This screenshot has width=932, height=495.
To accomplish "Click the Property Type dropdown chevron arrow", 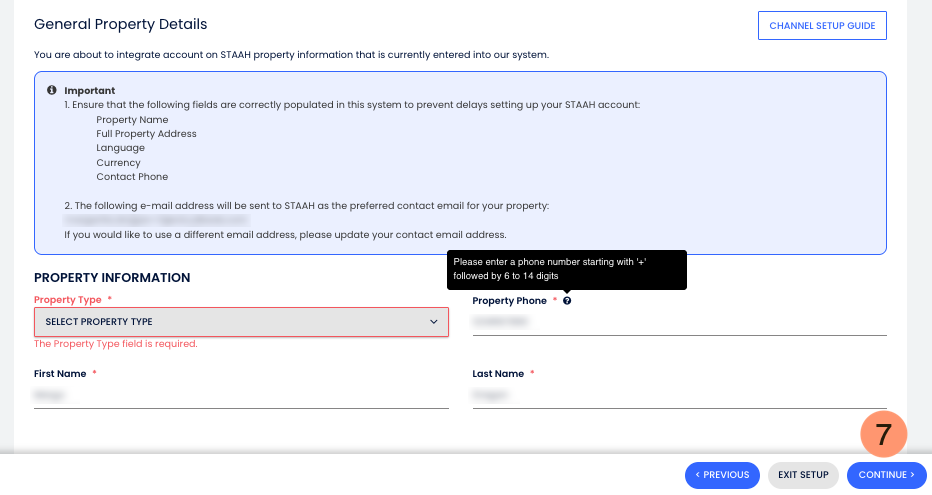I will (x=433, y=322).
